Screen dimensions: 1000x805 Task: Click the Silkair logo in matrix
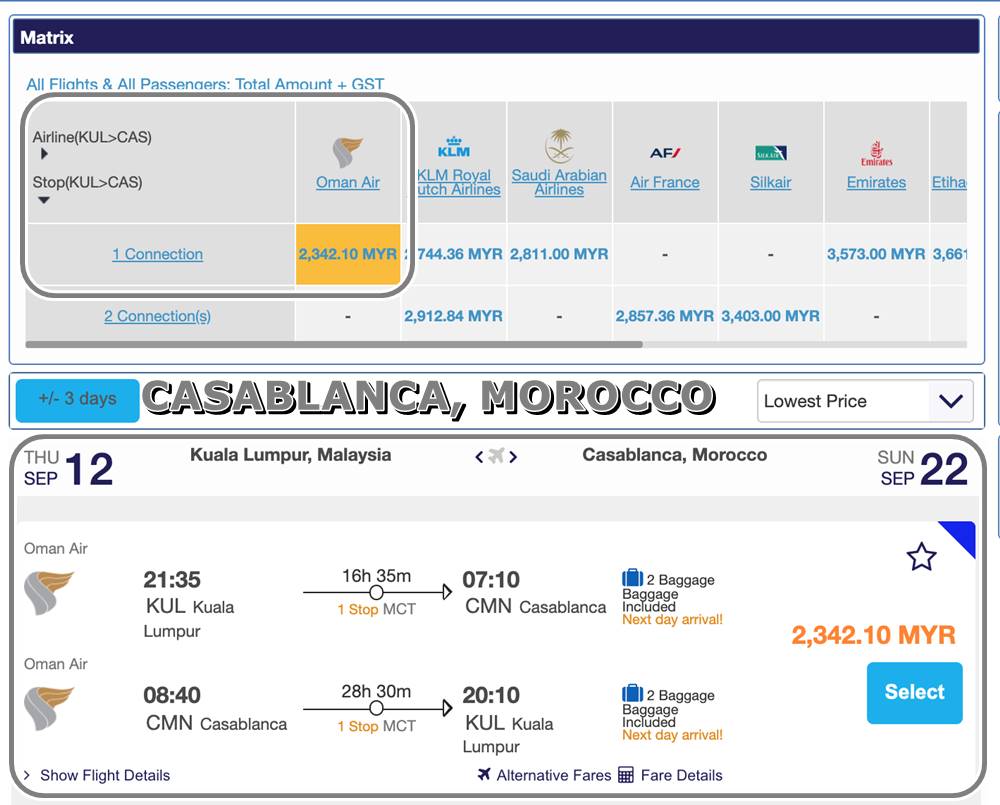coord(770,153)
